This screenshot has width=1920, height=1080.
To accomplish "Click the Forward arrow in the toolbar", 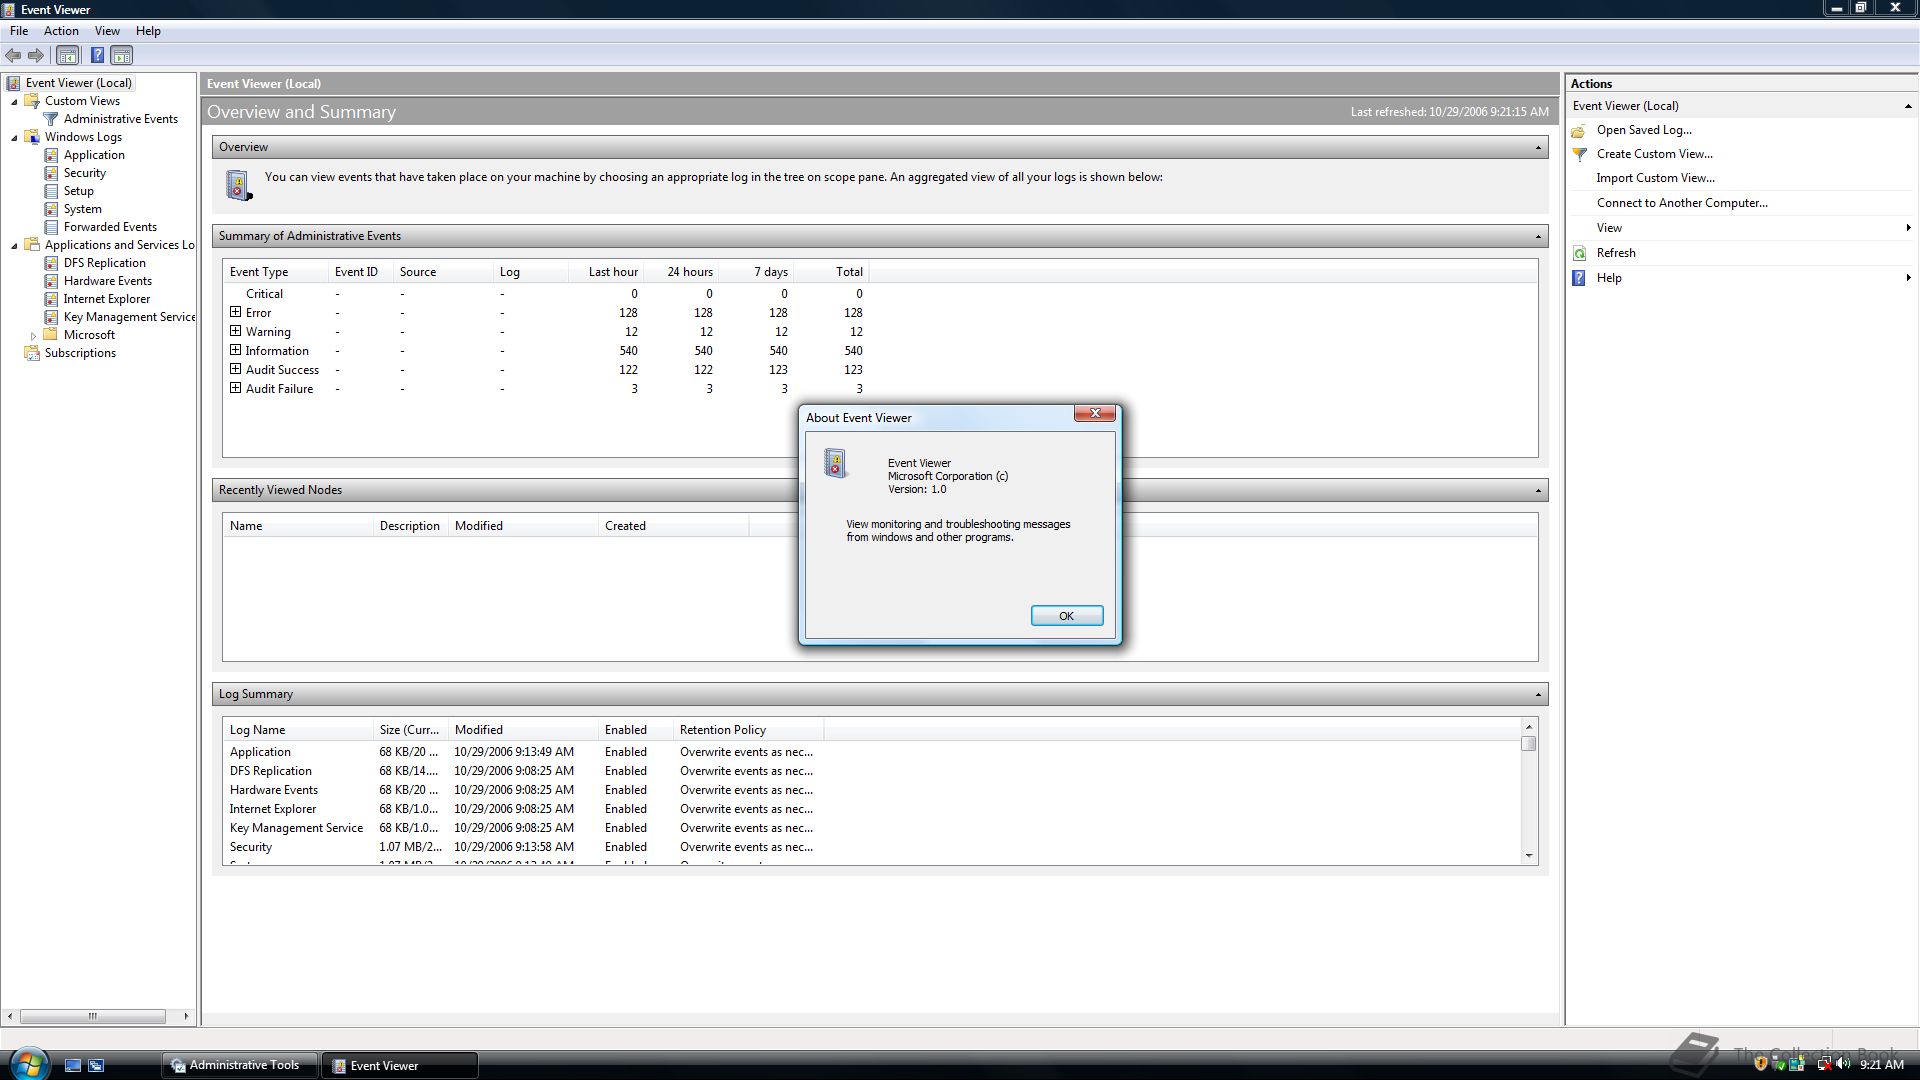I will click(x=36, y=56).
